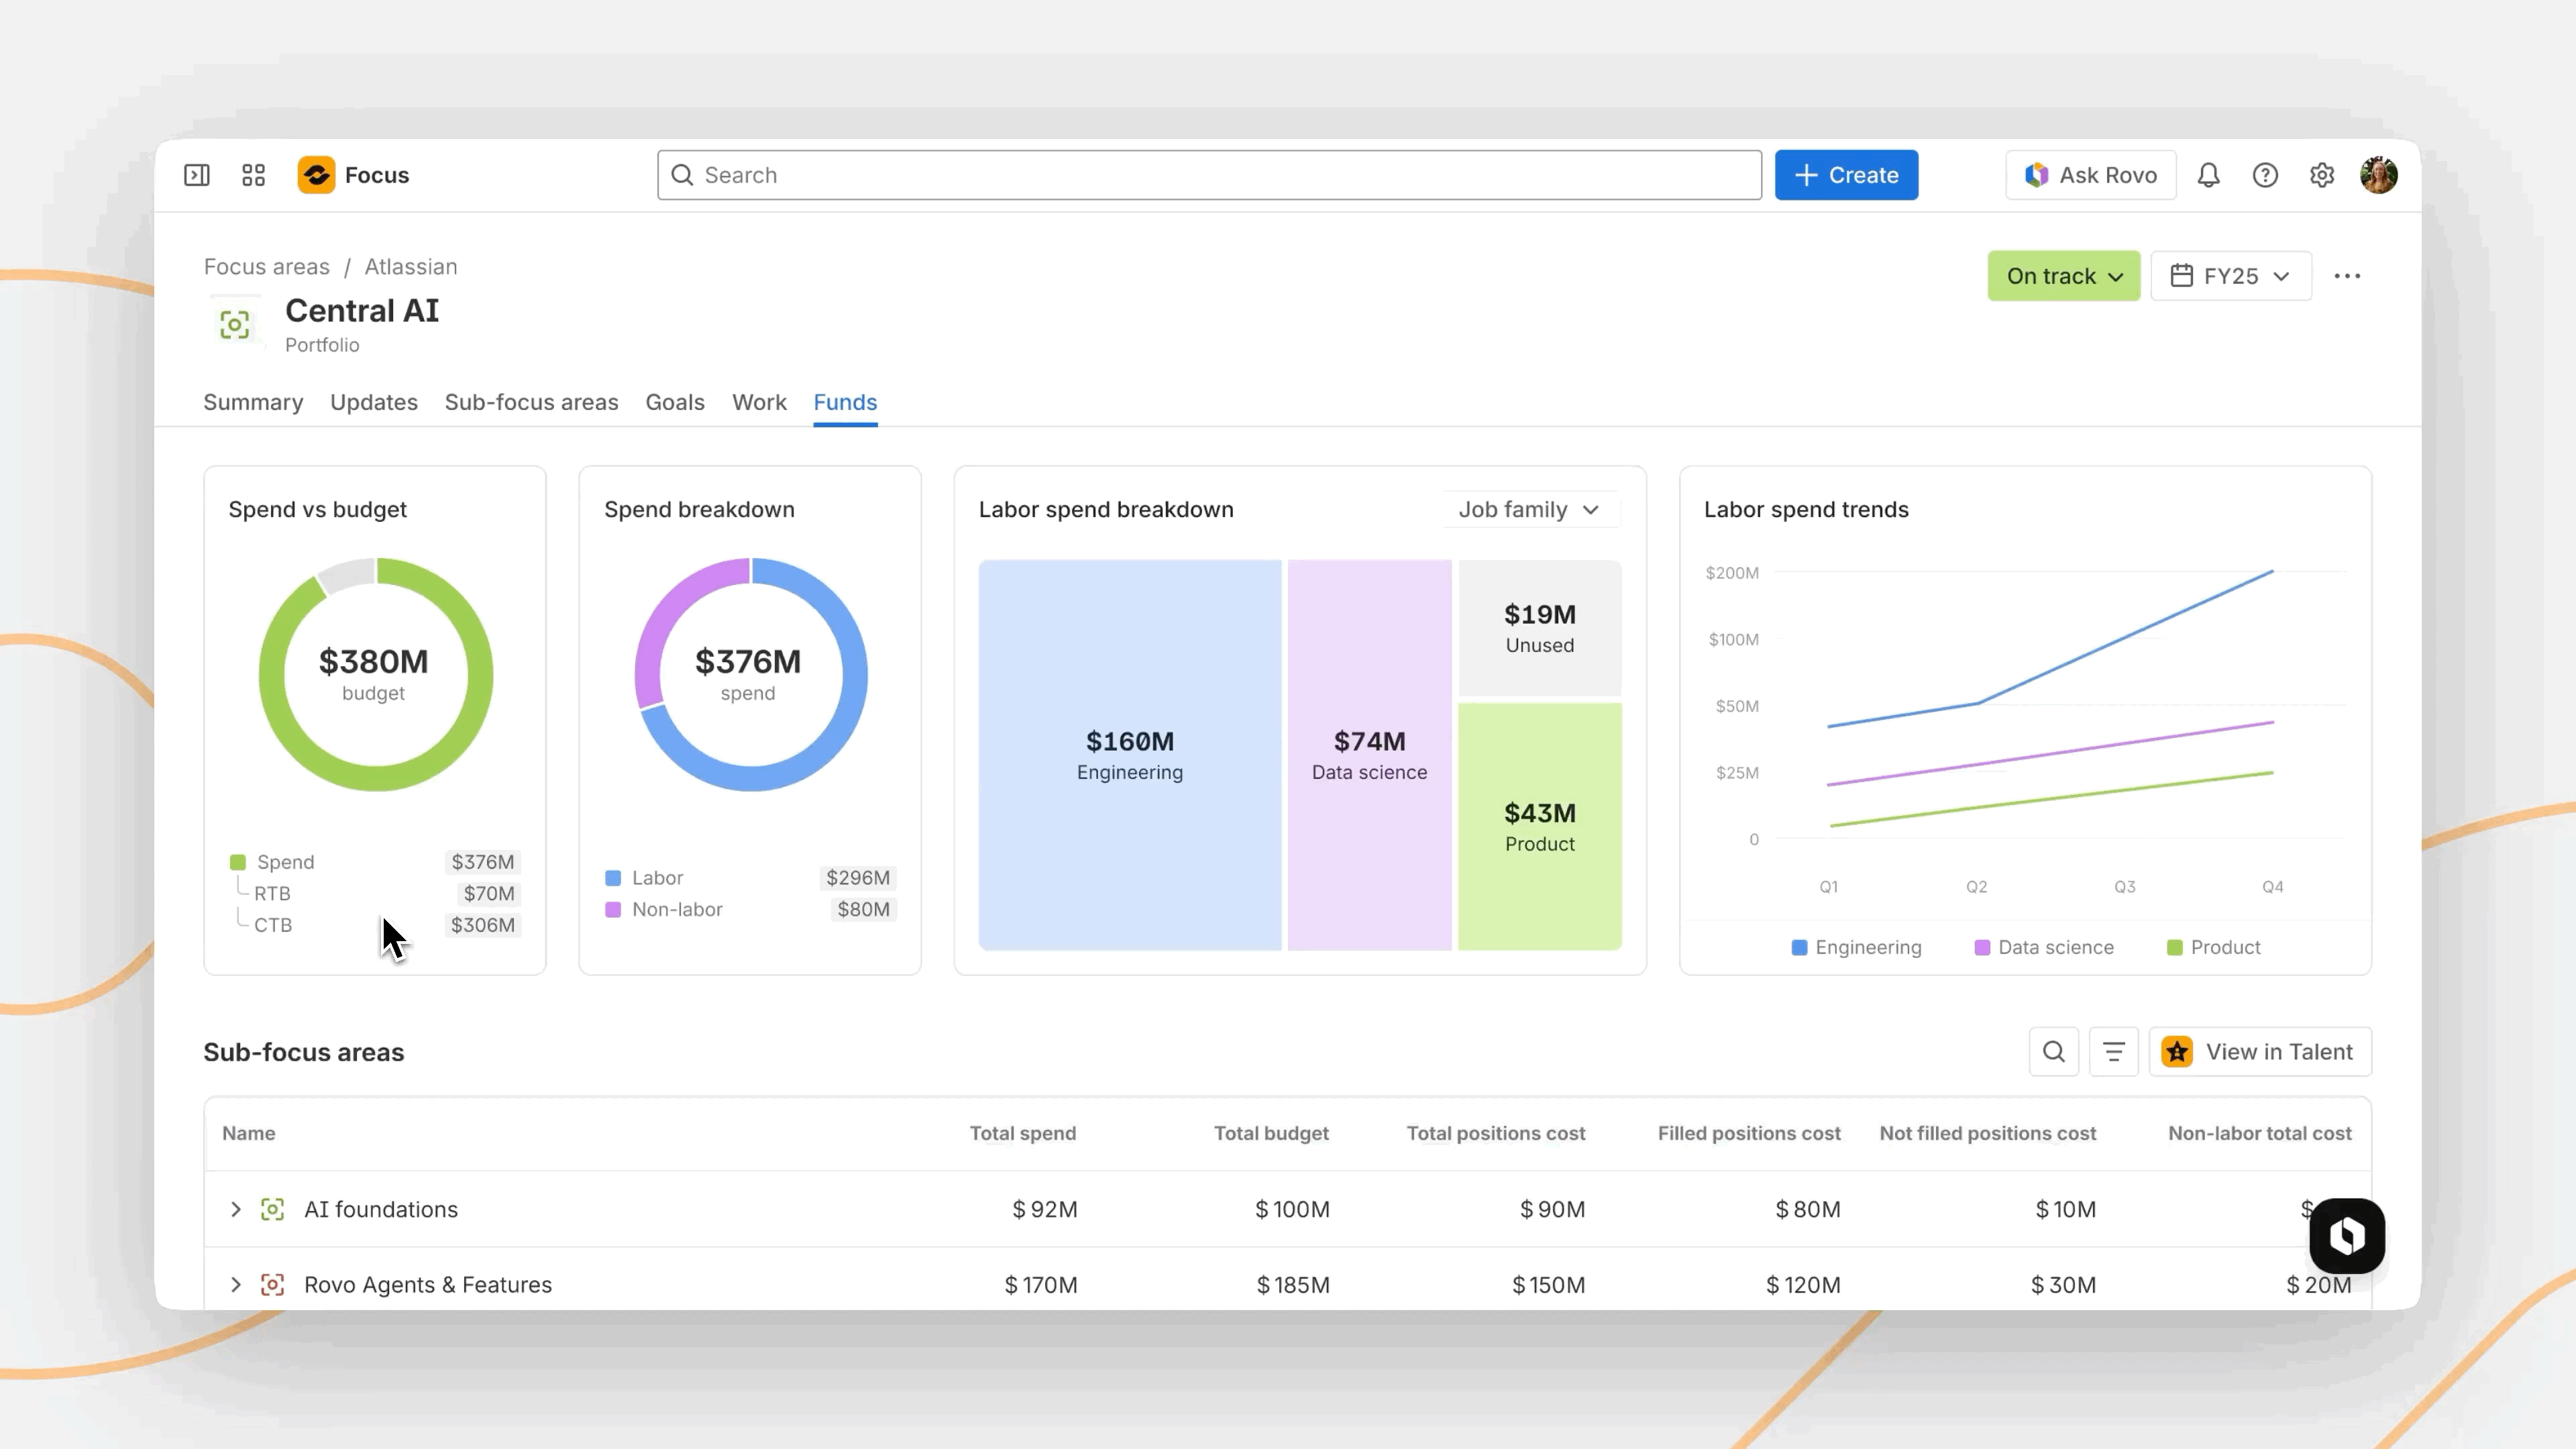Open the settings gear icon
The width and height of the screenshot is (2576, 1449).
(x=2322, y=175)
